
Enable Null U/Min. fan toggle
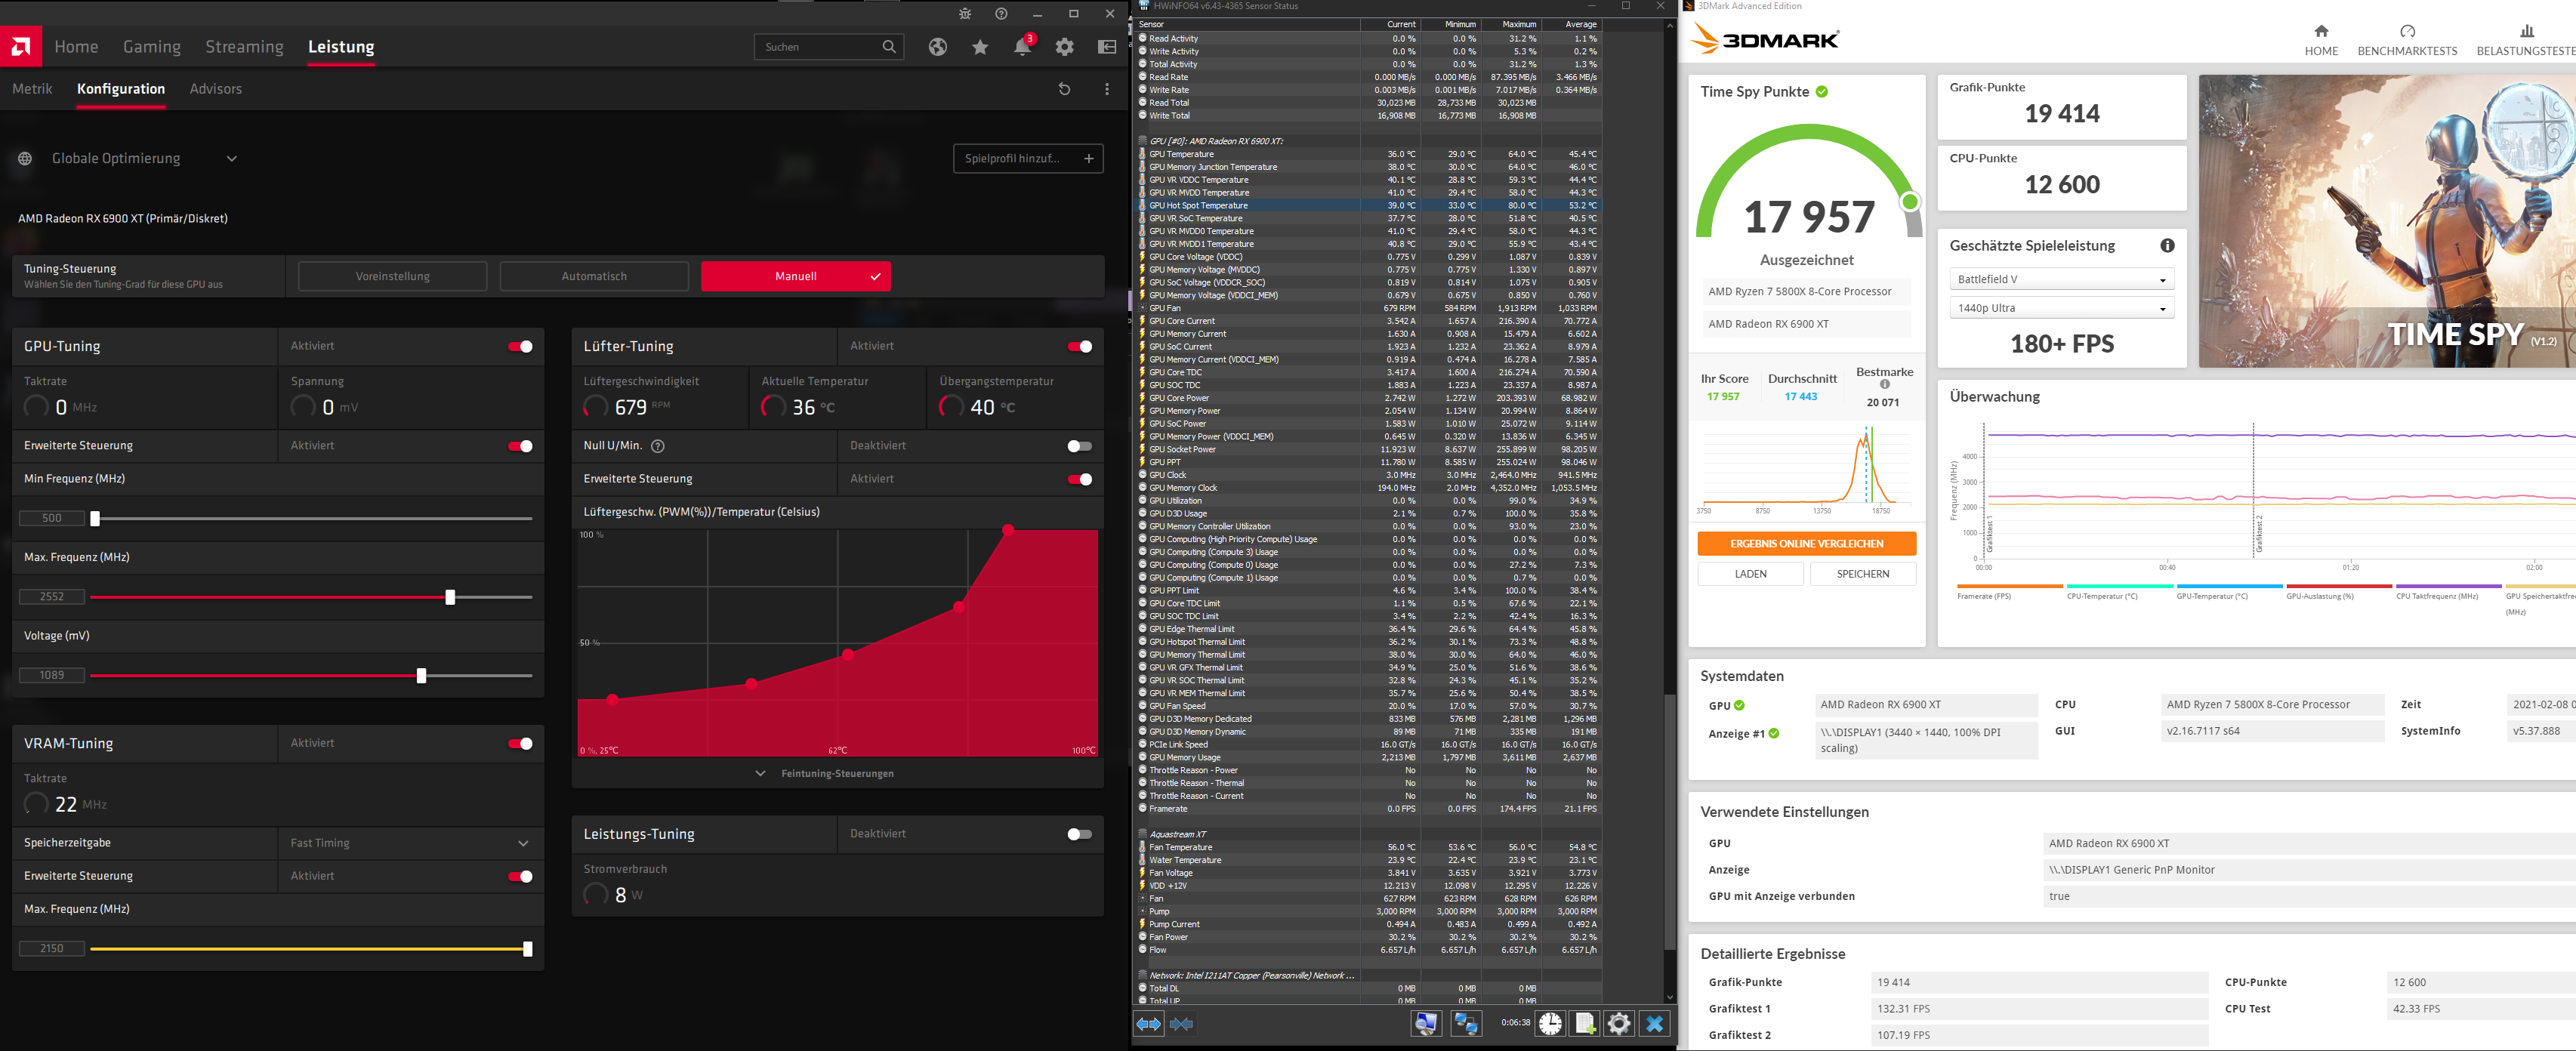pos(1079,446)
